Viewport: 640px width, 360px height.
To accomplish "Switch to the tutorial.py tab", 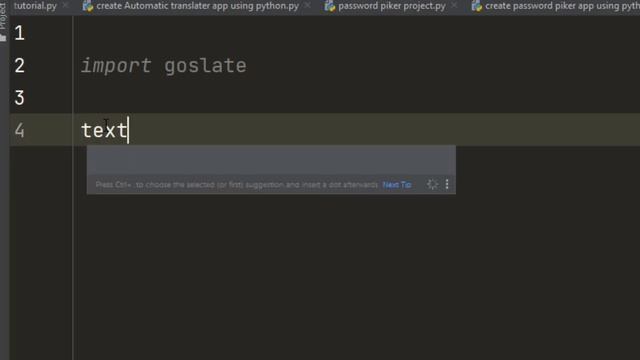I will (x=35, y=6).
